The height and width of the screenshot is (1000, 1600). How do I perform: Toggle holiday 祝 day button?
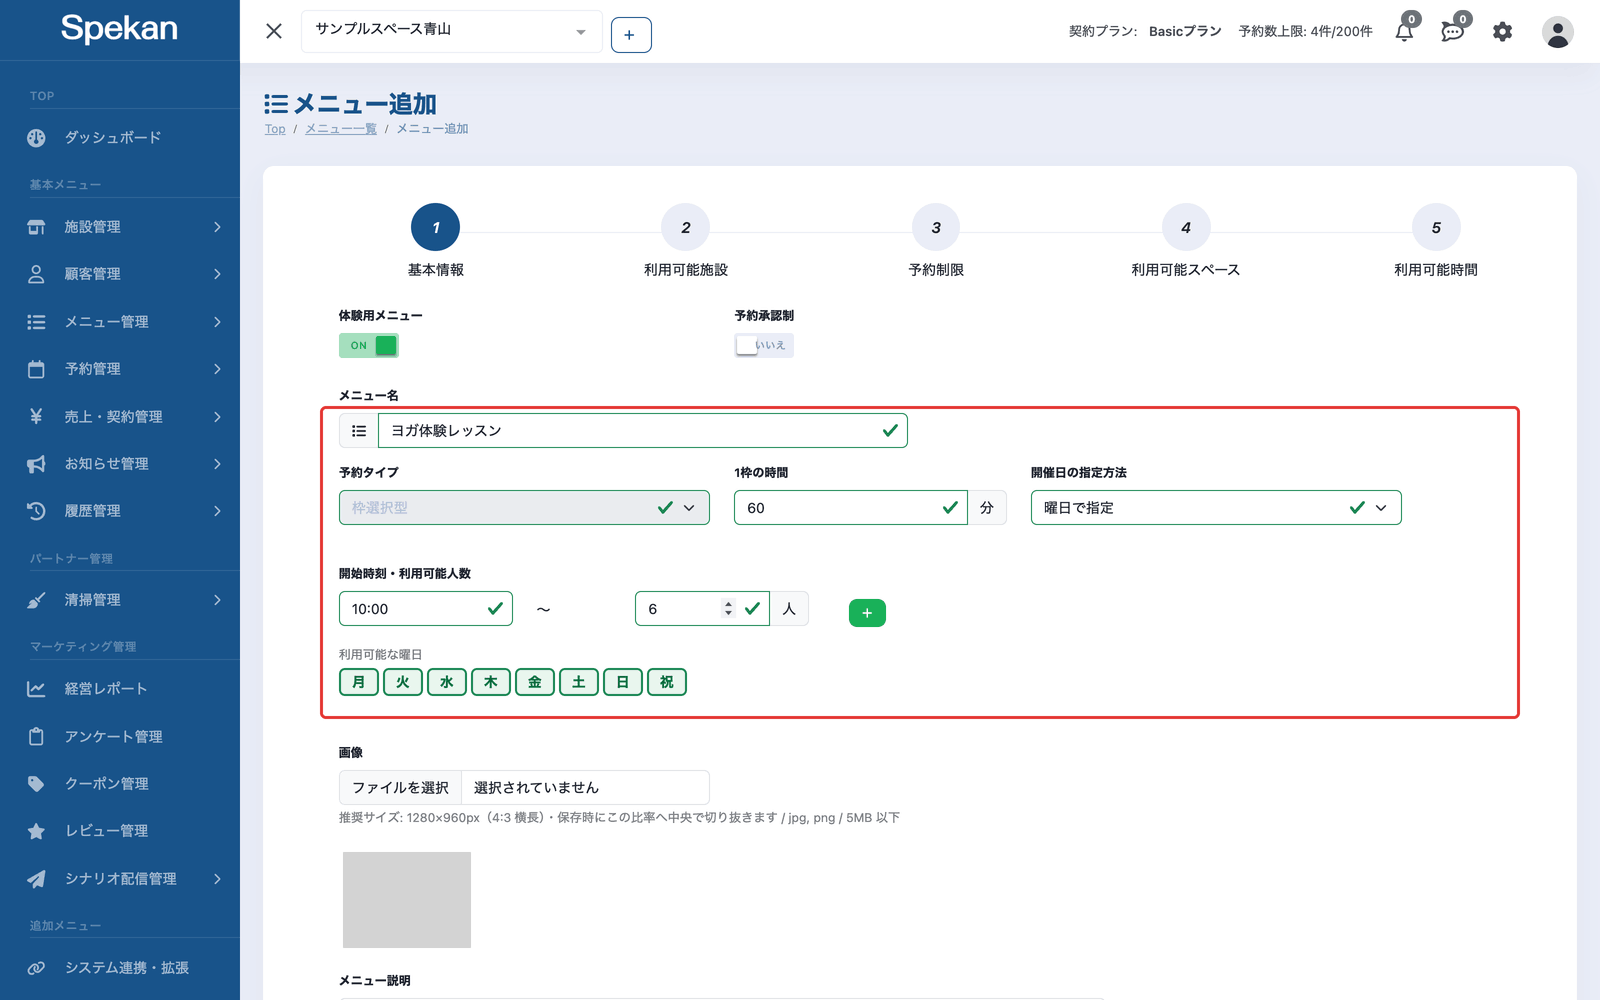point(667,682)
